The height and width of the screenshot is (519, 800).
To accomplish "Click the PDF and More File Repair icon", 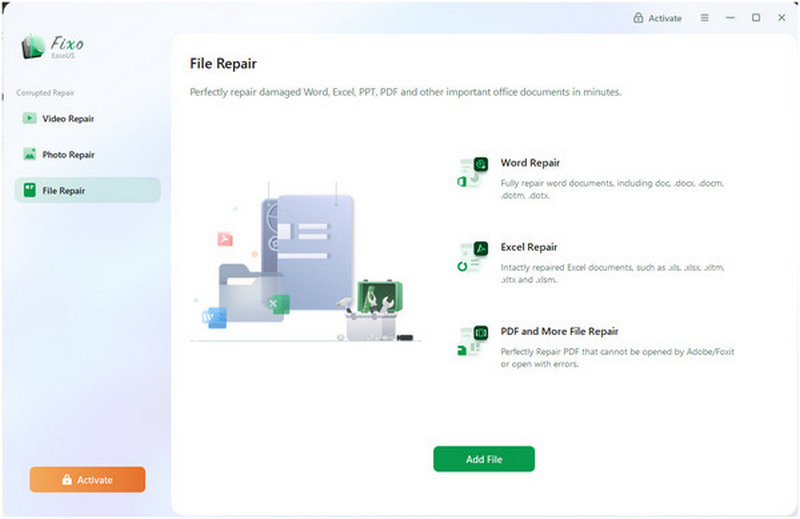I will tap(472, 341).
